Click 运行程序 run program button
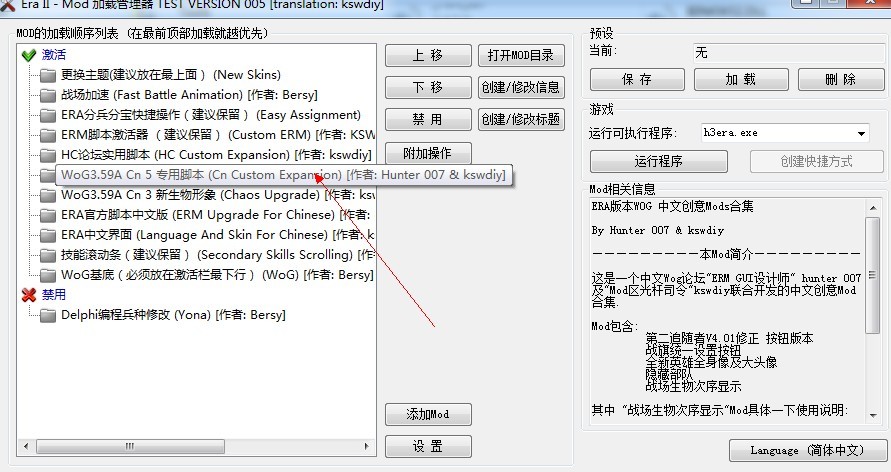 (x=659, y=161)
